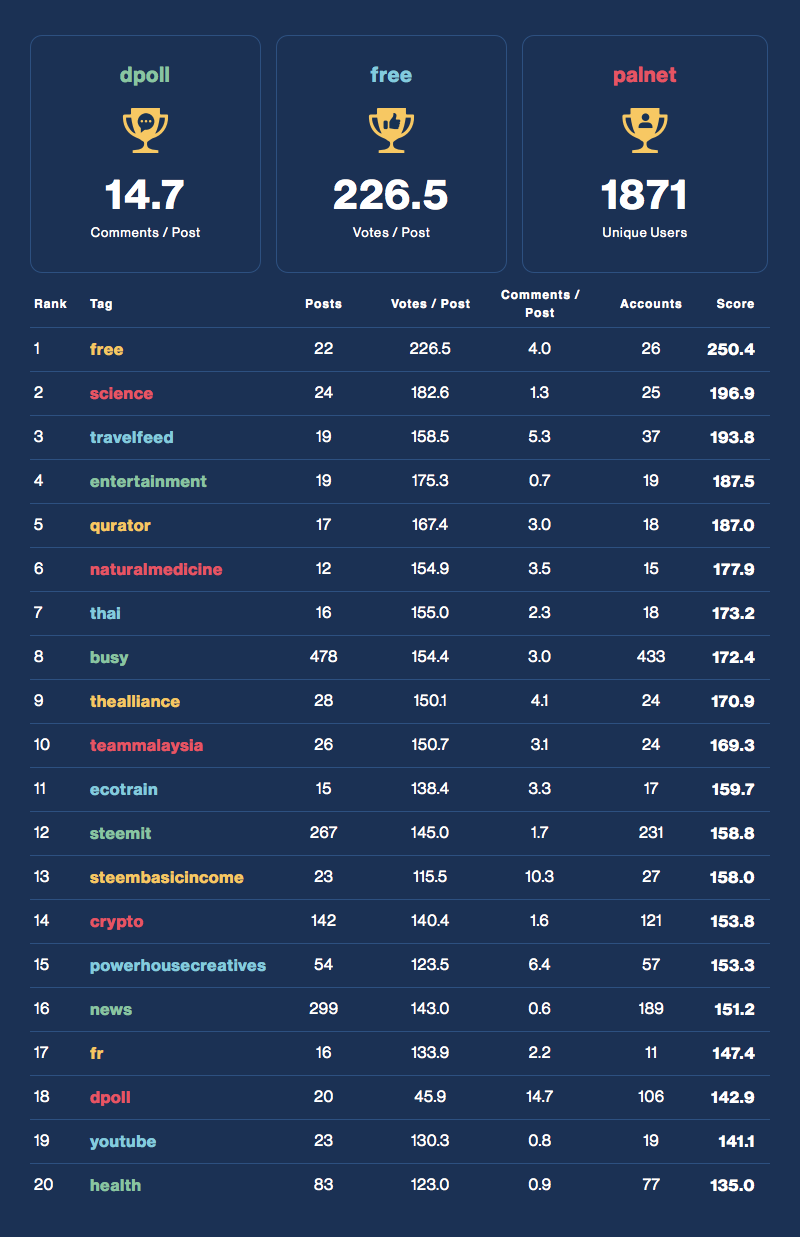
Task: Click the 141.1 score for youtube
Action: (x=735, y=1141)
